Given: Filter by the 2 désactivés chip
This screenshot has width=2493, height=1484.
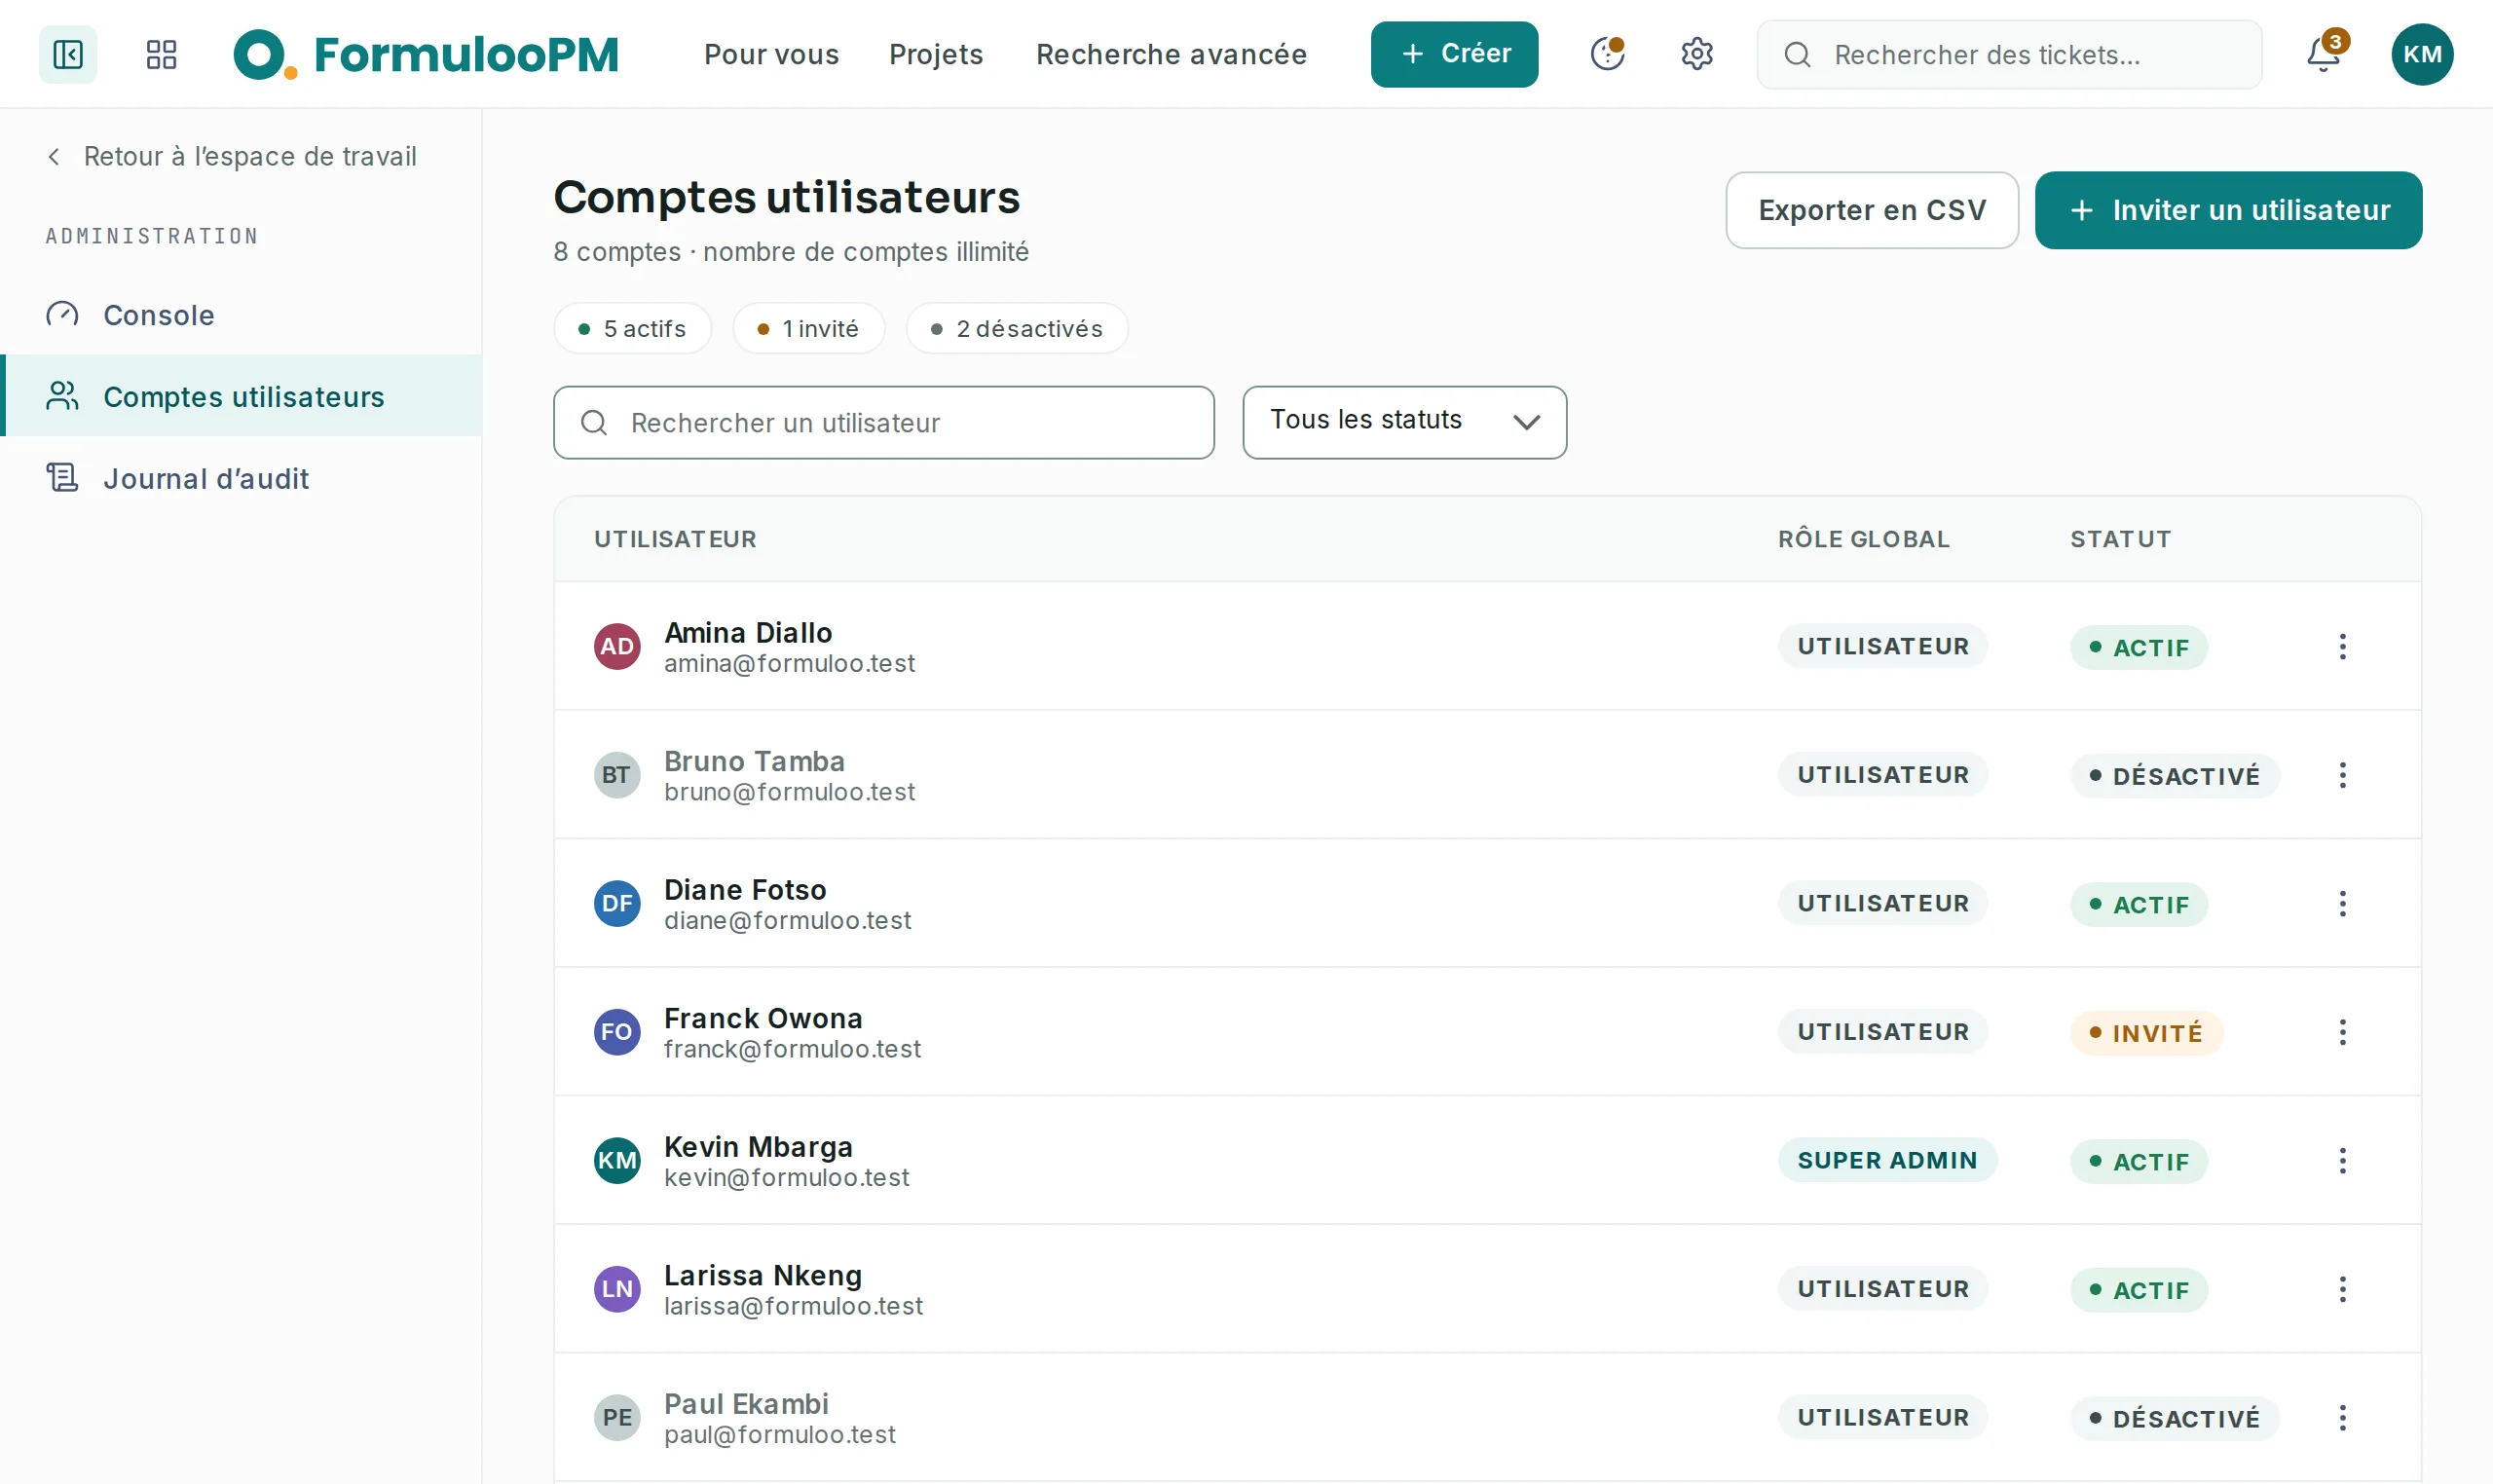Looking at the screenshot, I should (1017, 328).
